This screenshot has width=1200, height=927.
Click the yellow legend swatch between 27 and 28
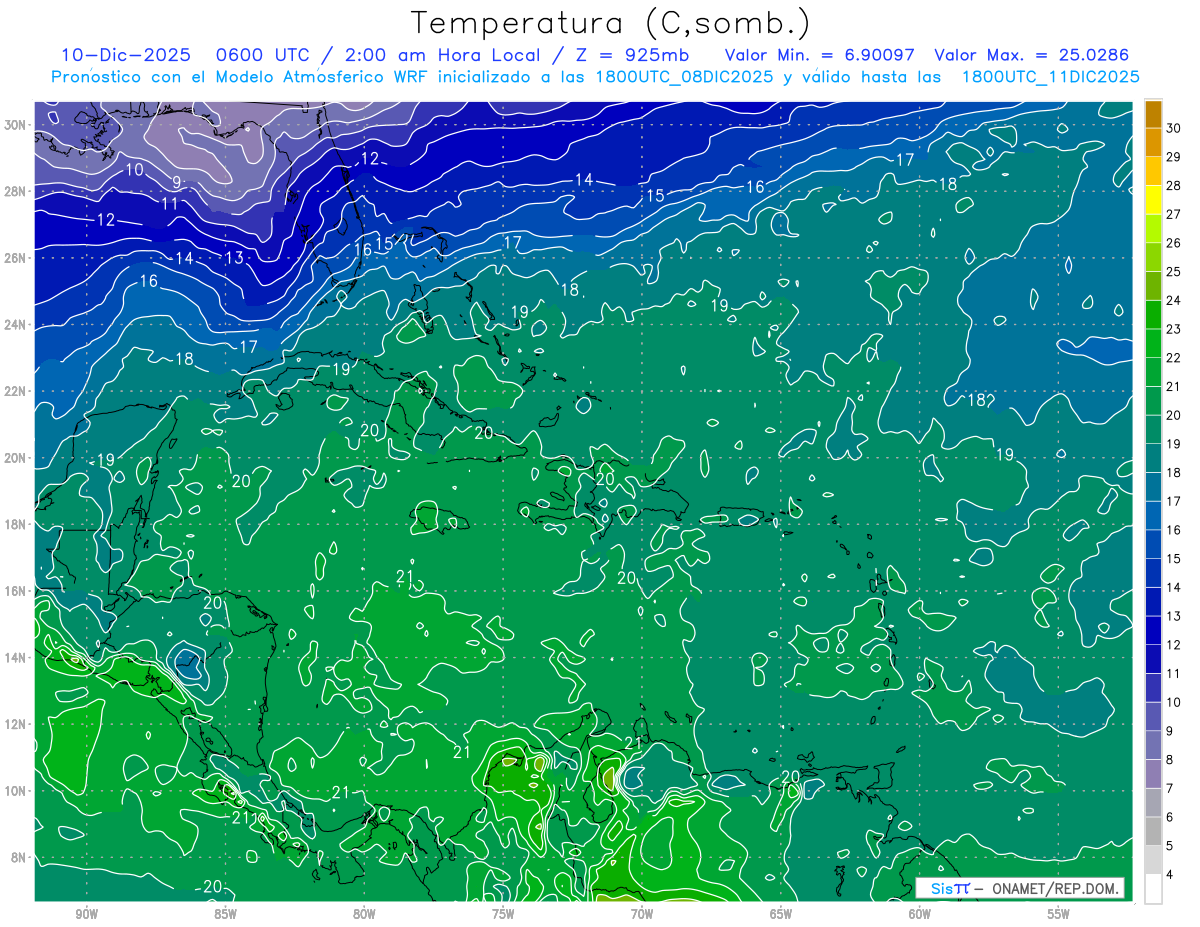coord(1153,200)
